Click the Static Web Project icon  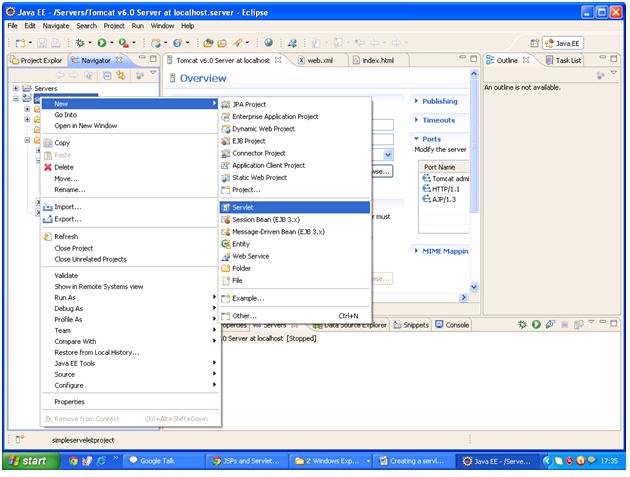pyautogui.click(x=226, y=178)
